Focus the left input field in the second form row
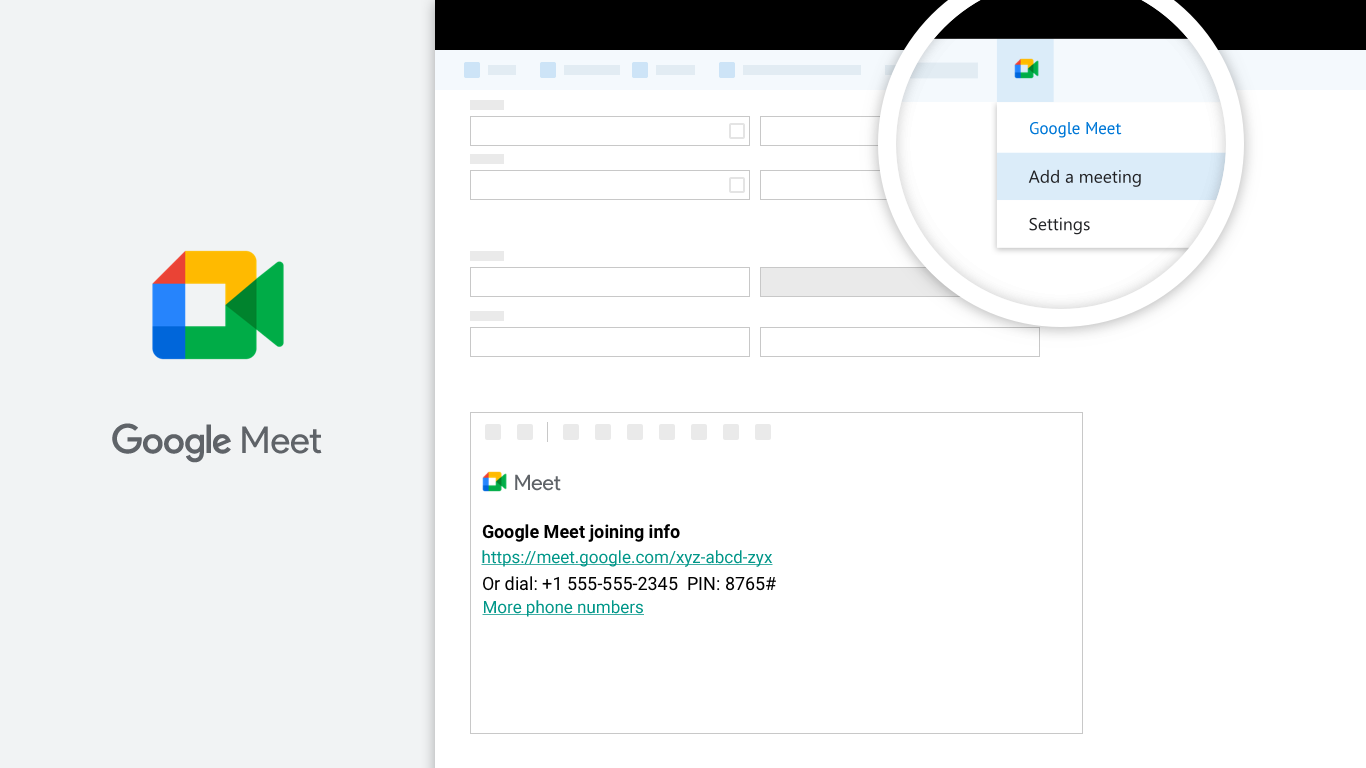1366x768 pixels. pos(610,185)
